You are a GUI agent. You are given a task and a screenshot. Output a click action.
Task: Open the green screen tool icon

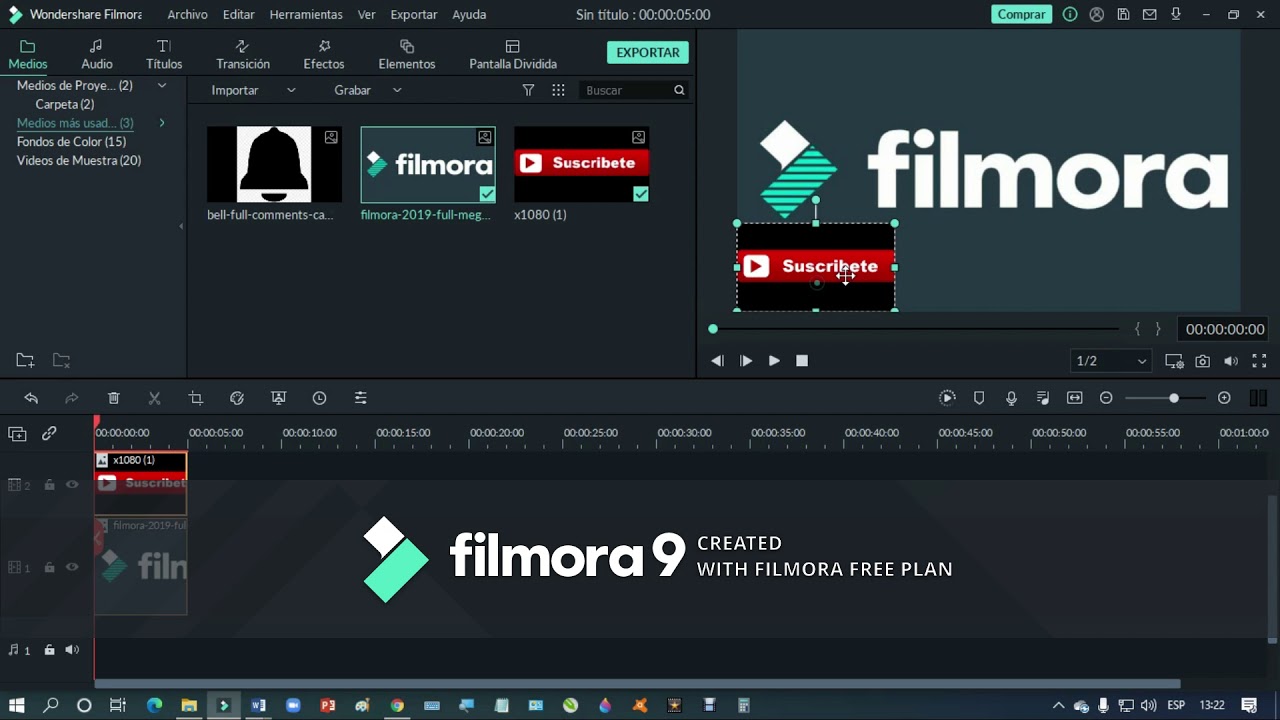[279, 398]
